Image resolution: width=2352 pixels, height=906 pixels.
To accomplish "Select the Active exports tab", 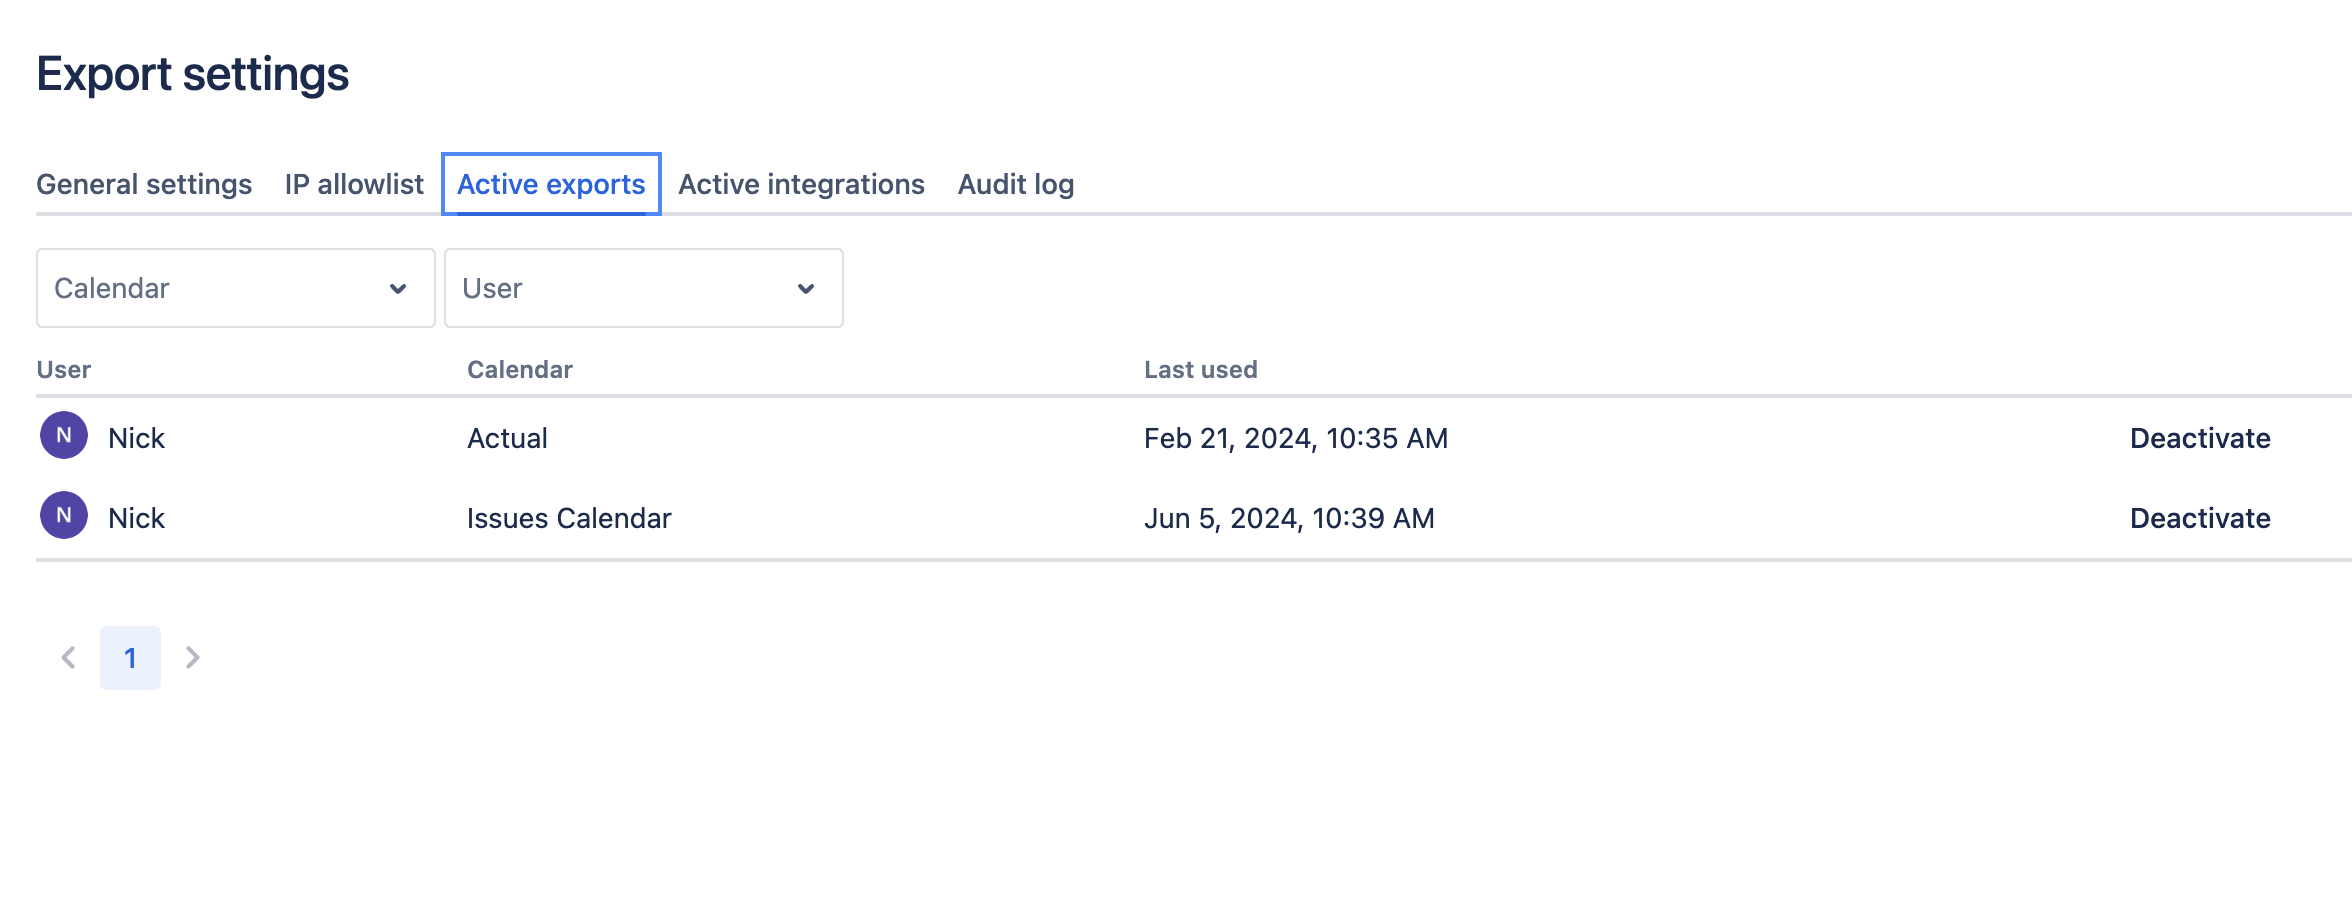I will (x=551, y=185).
